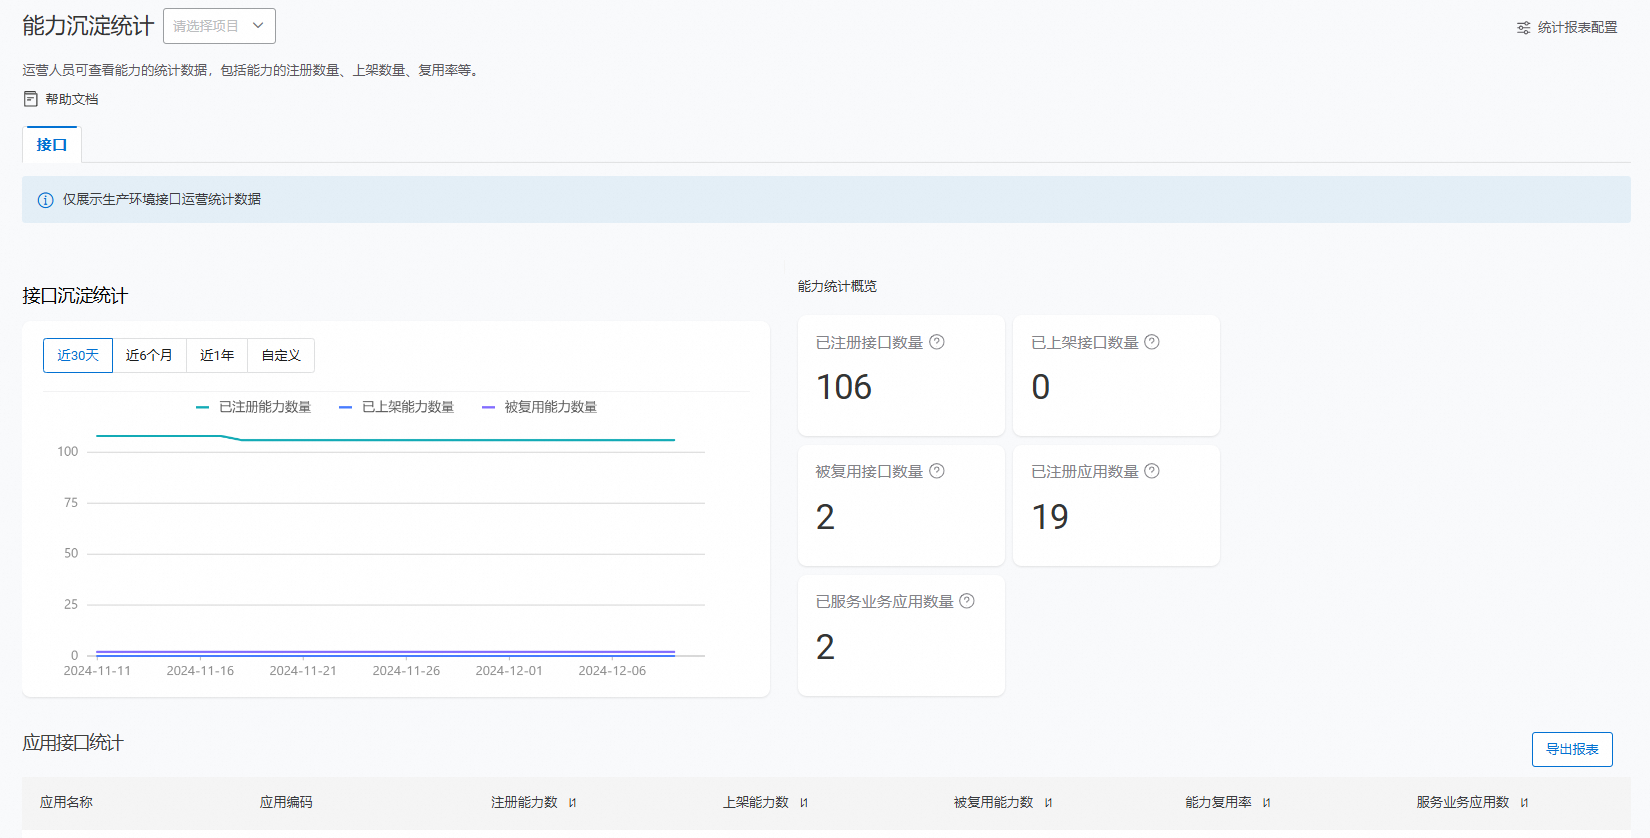
Task: Sort table by 注册能力数 column
Action: tap(573, 803)
